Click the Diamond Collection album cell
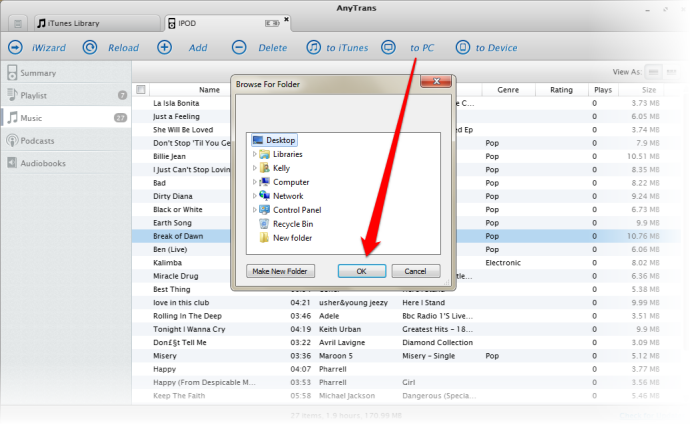The height and width of the screenshot is (424, 690). tap(437, 342)
